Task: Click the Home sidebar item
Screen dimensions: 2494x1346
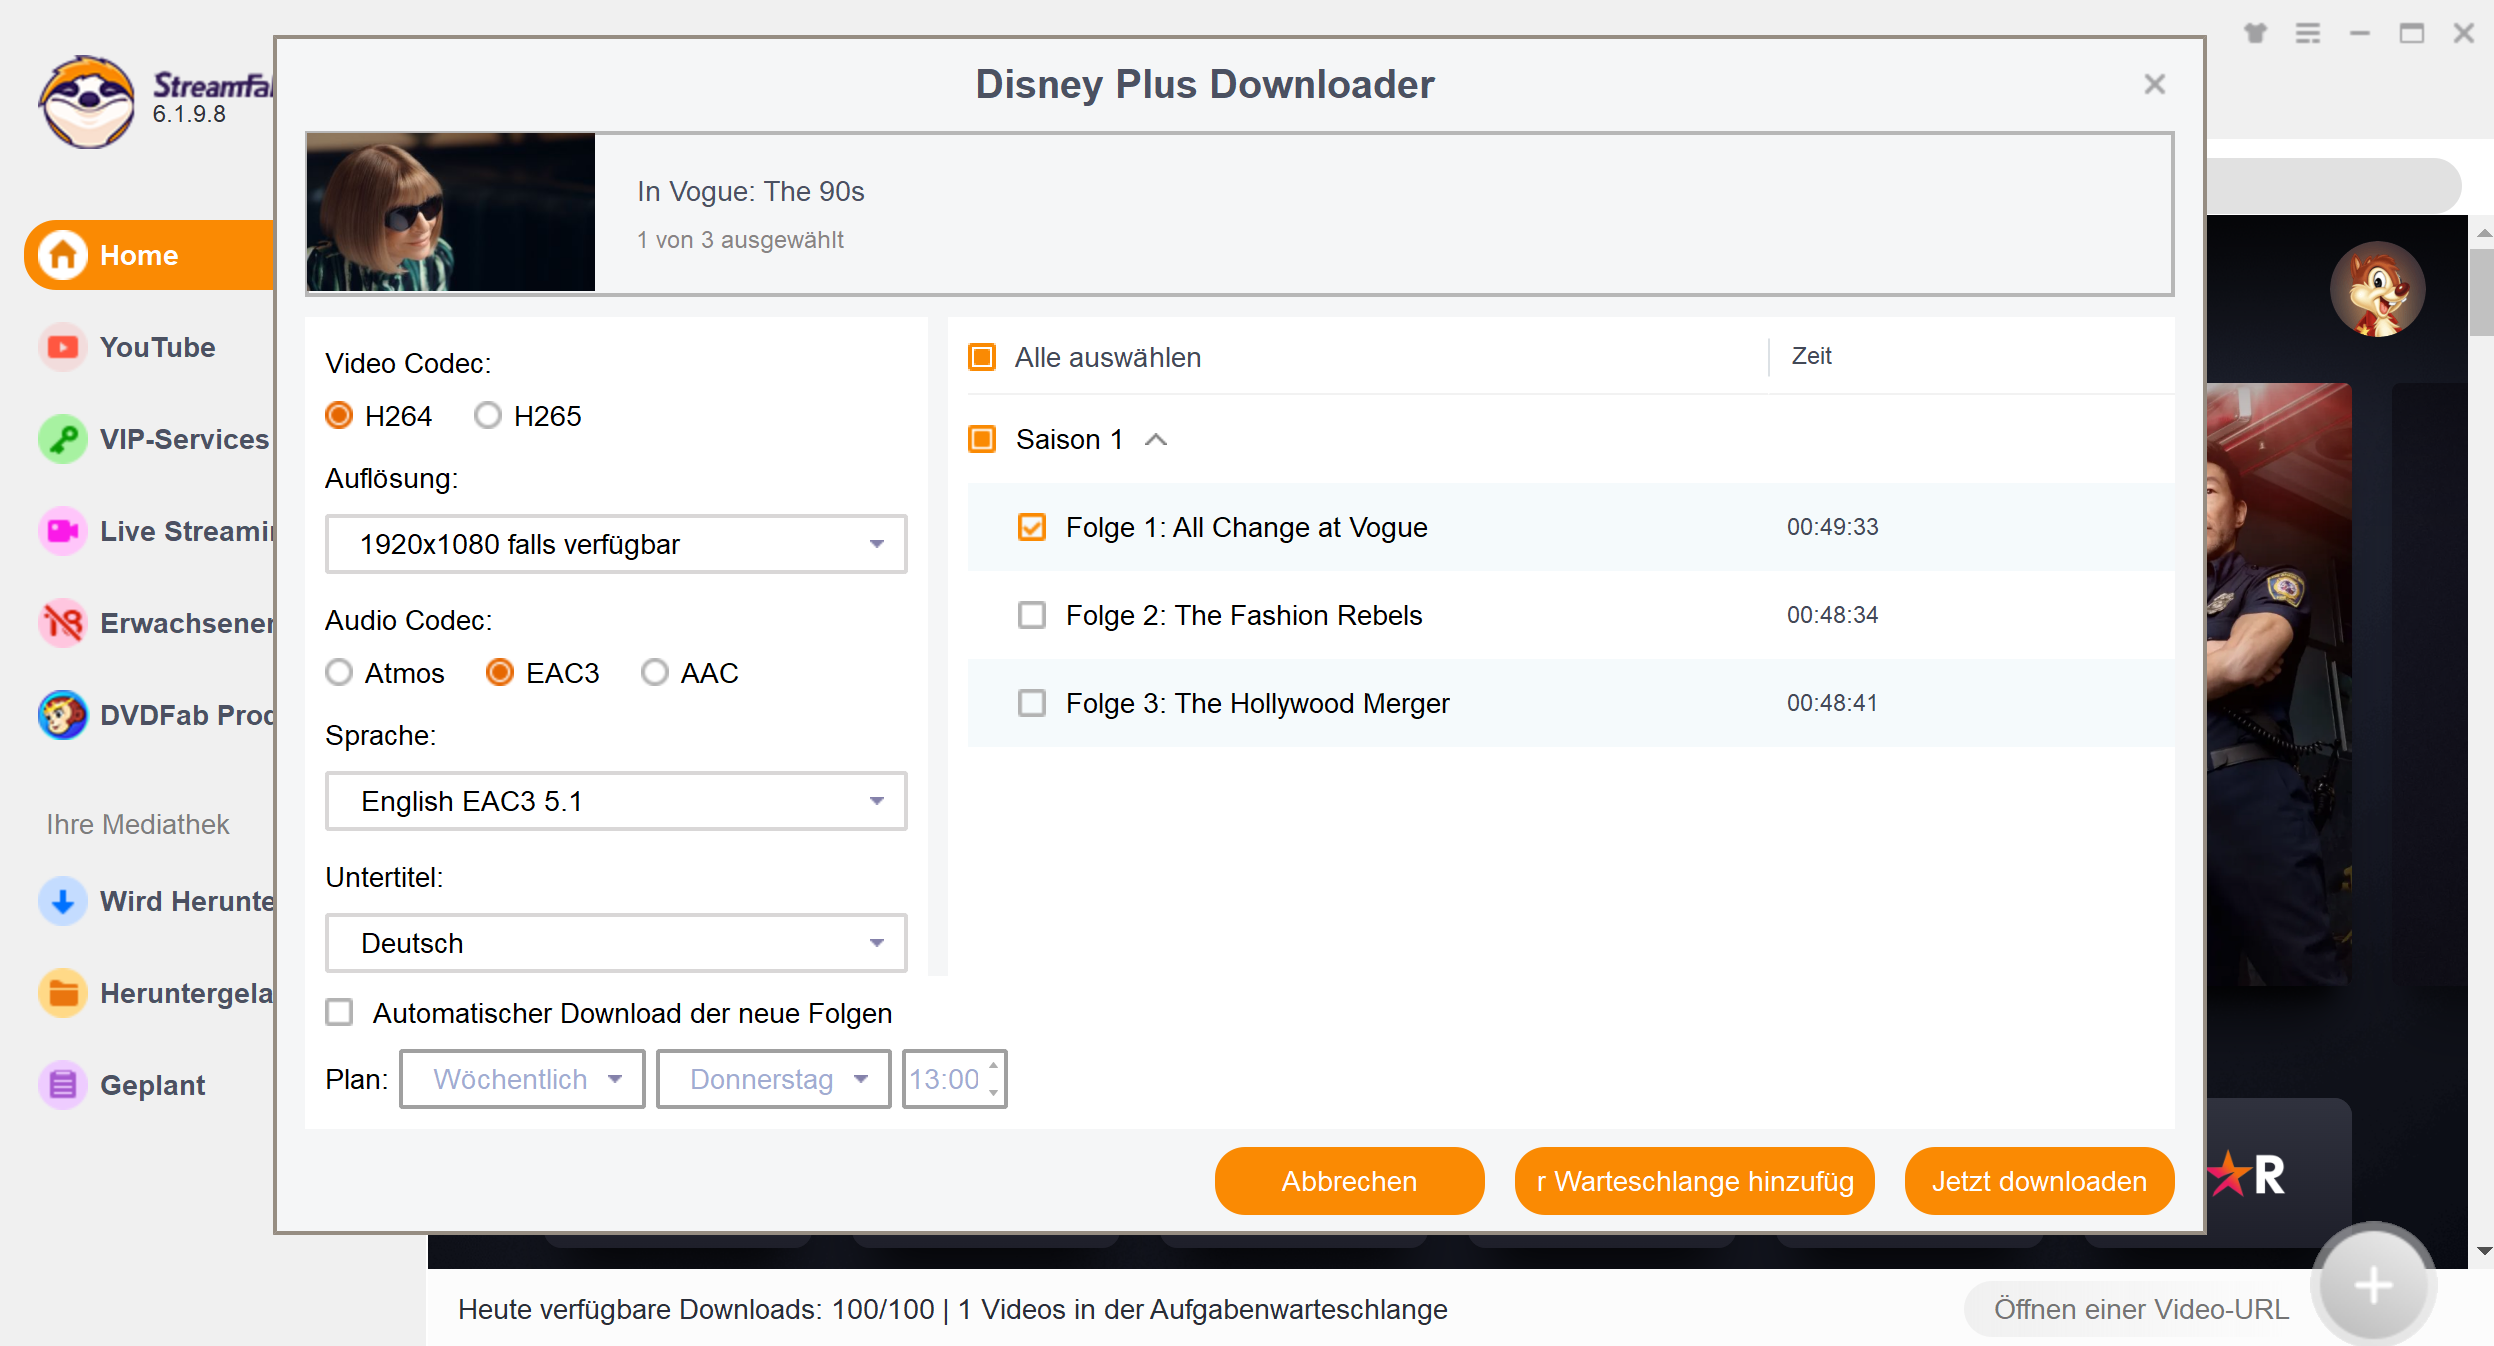Action: (150, 255)
